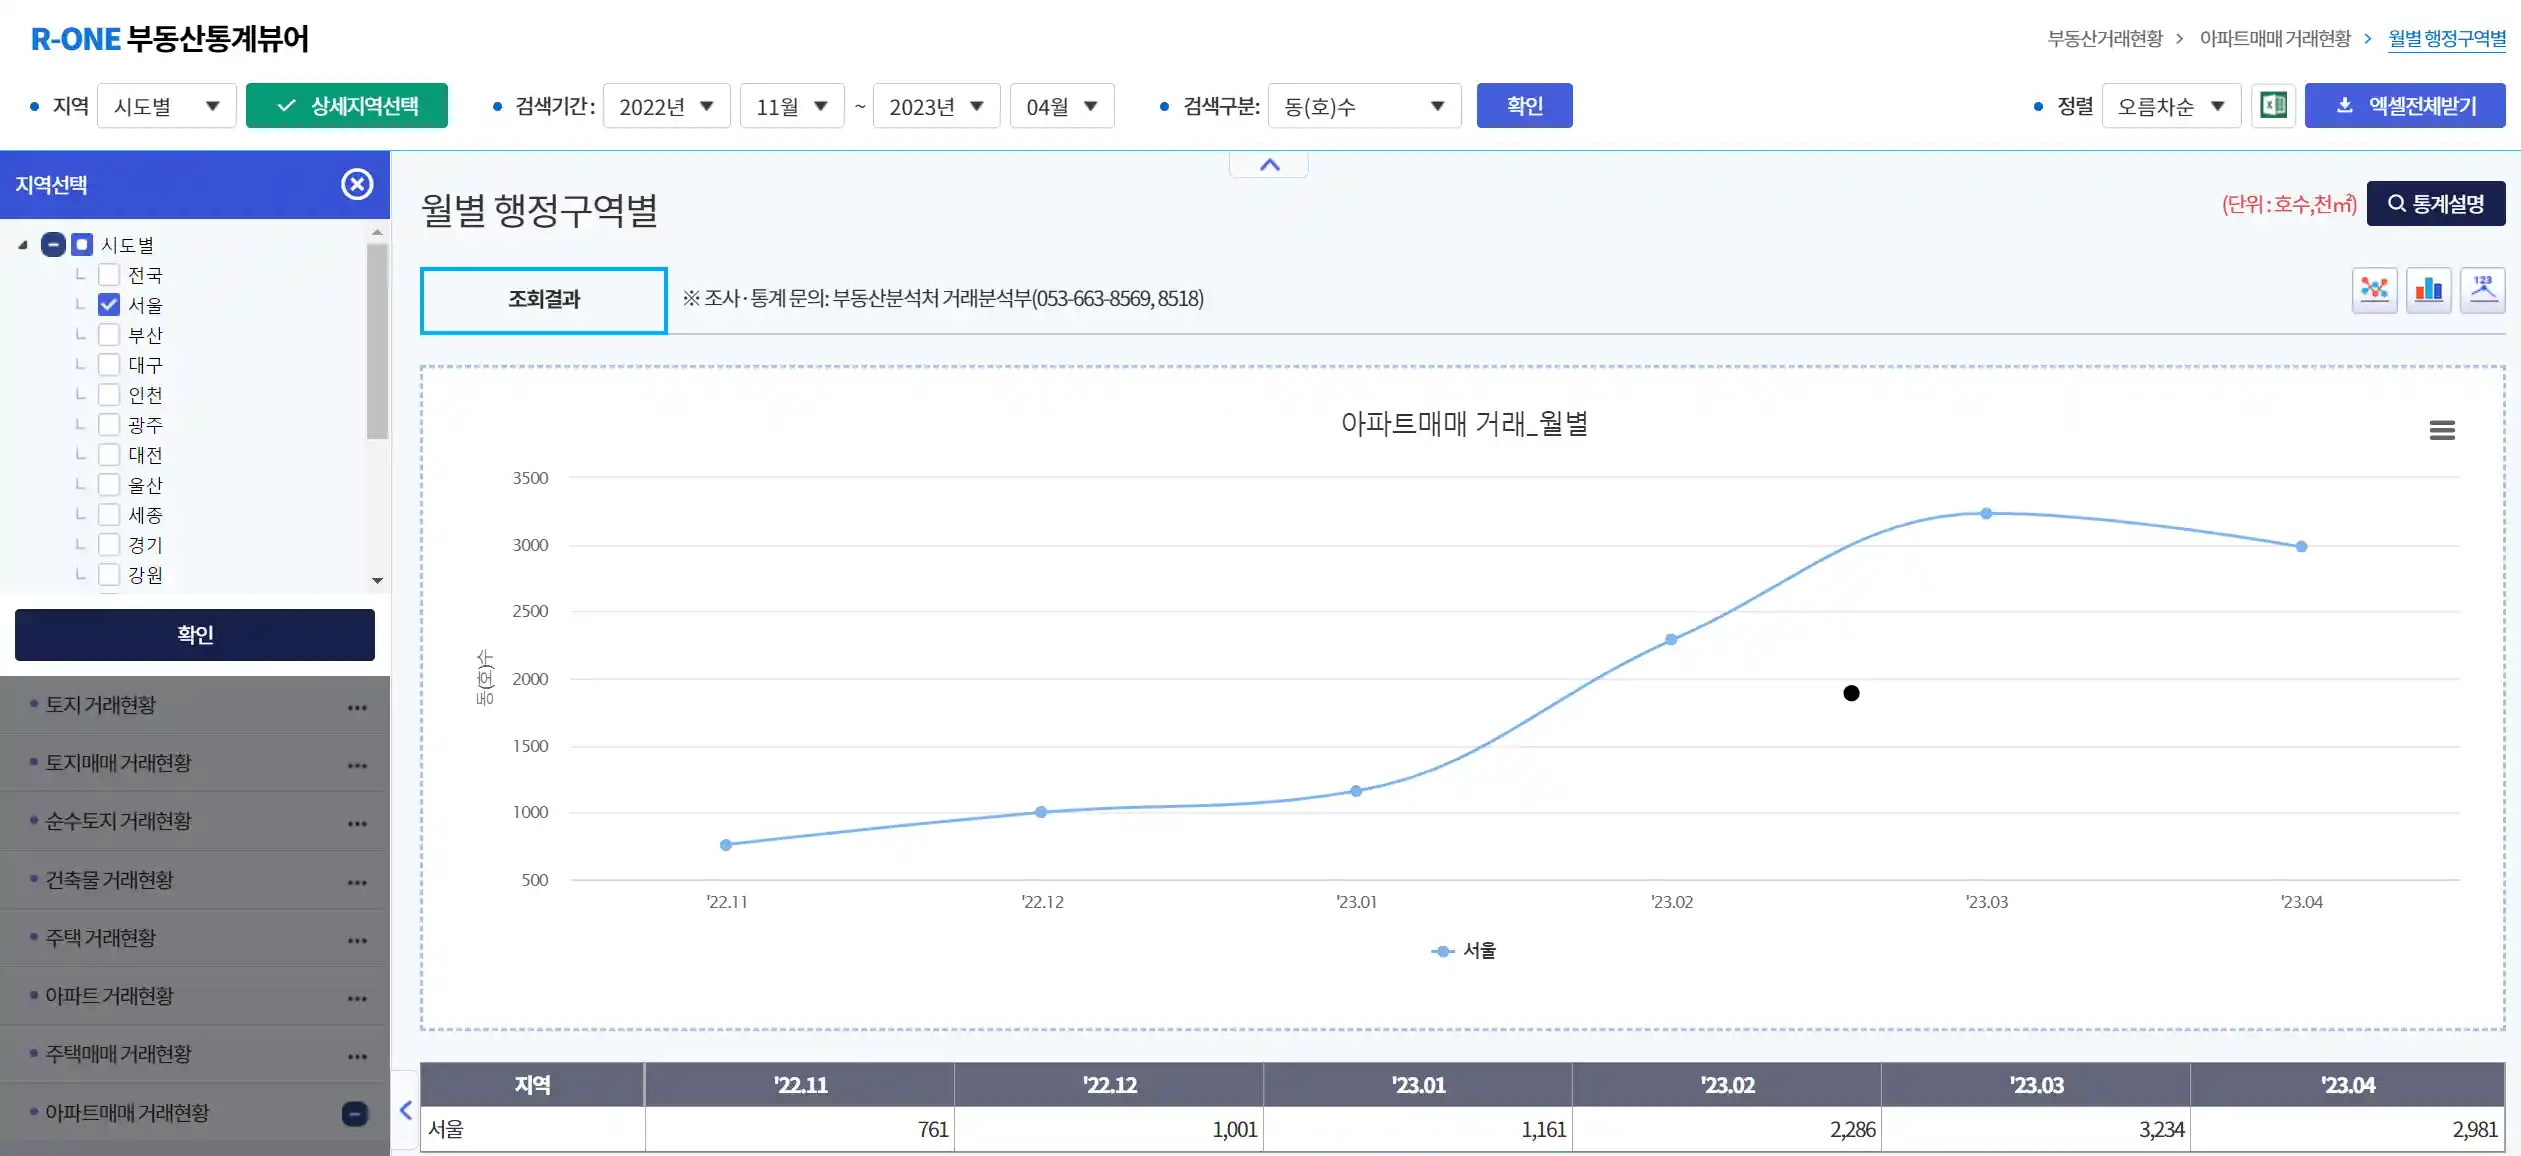The height and width of the screenshot is (1156, 2521).
Task: Close the 지역선택 panel with X icon
Action: 357,185
